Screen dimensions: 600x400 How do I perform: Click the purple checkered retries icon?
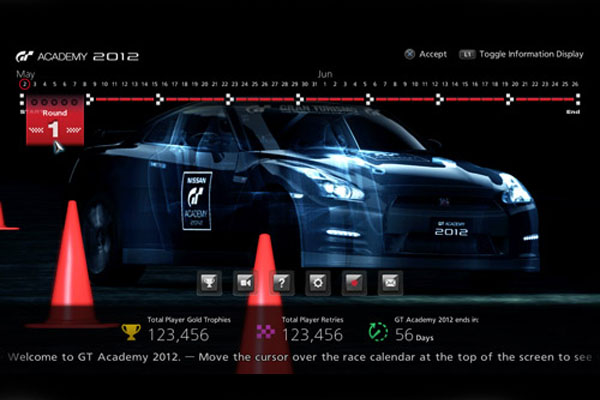pyautogui.click(x=265, y=331)
